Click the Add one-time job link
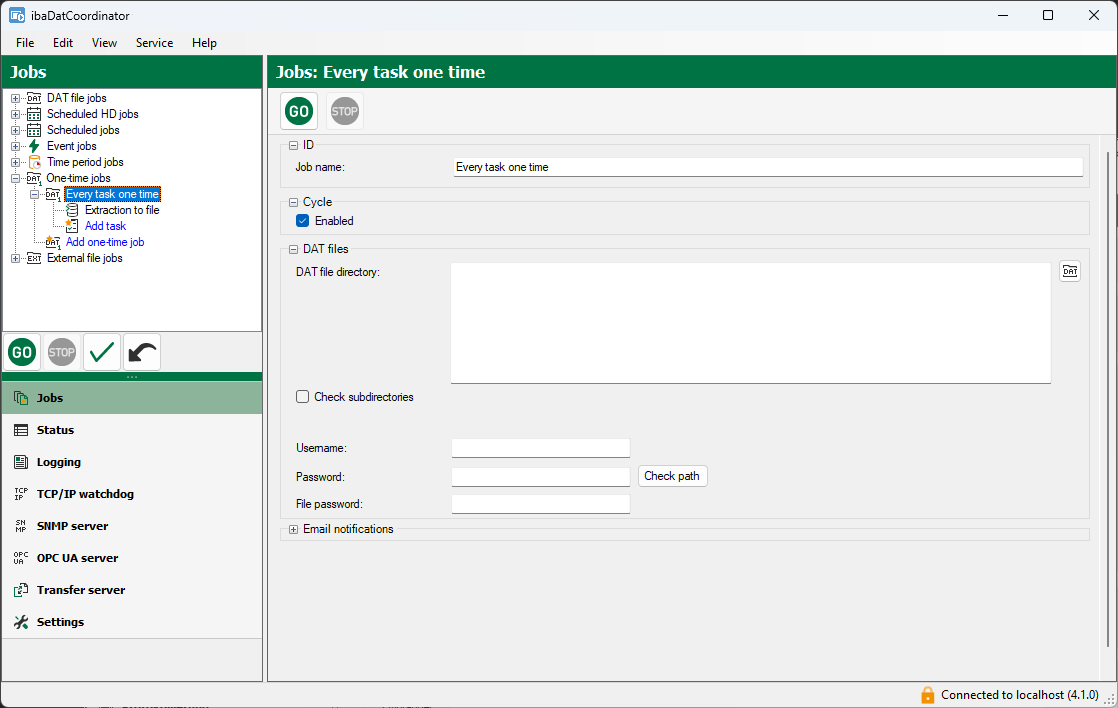1118x708 pixels. pyautogui.click(x=105, y=242)
